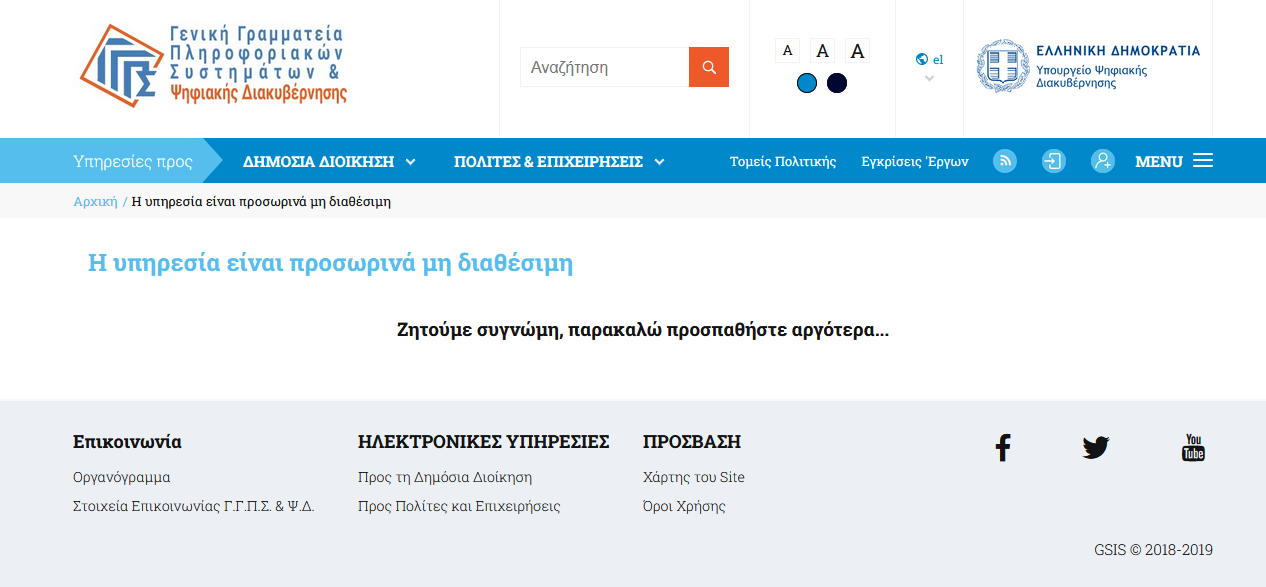The height and width of the screenshot is (587, 1266).
Task: Select the medium font size A
Action: 822,50
